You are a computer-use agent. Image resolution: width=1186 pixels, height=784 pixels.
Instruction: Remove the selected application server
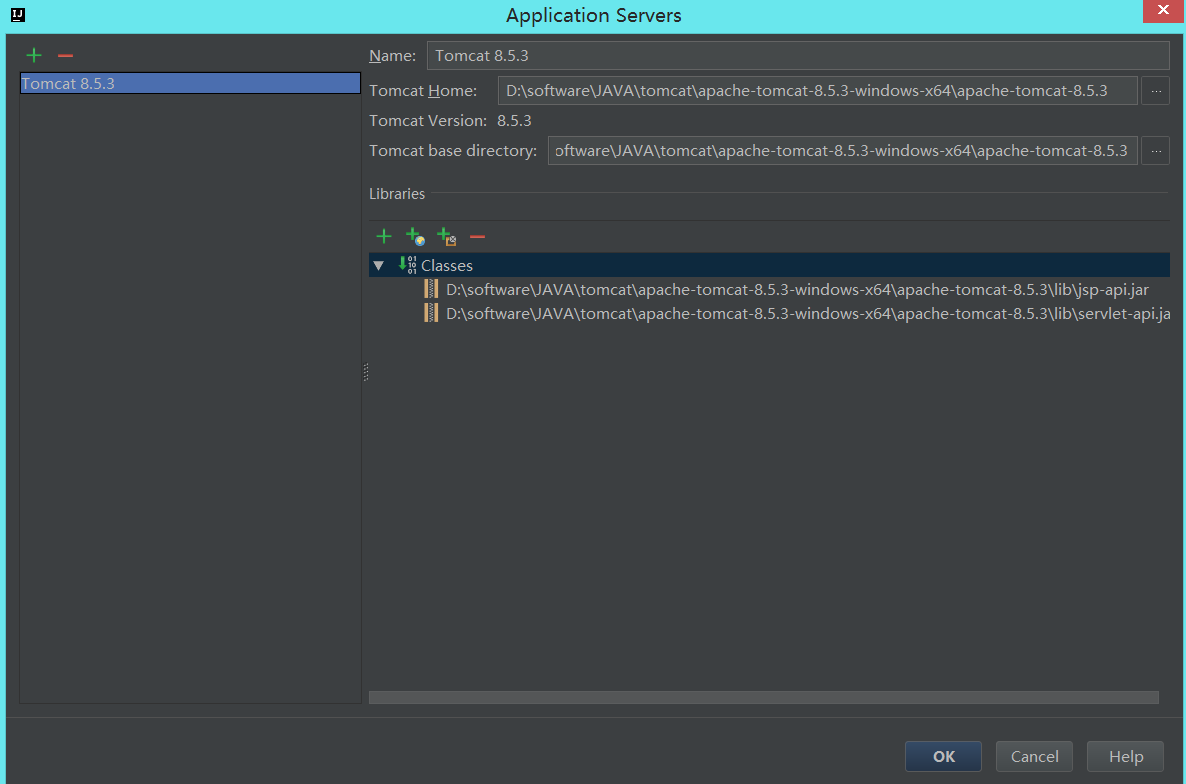coord(65,55)
